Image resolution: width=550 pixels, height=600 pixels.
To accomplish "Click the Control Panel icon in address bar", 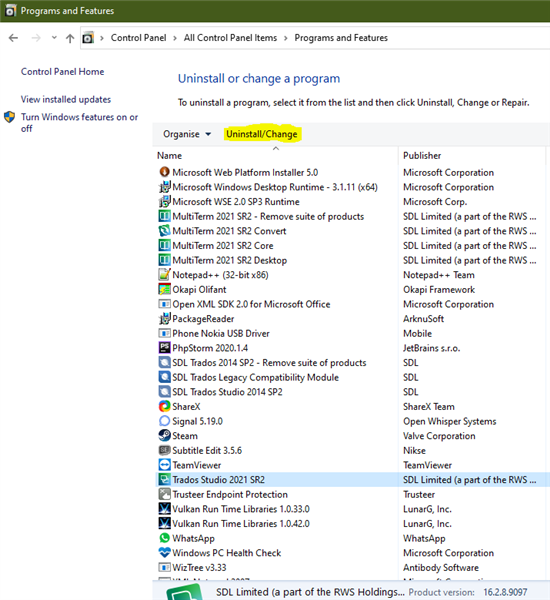I will click(88, 38).
